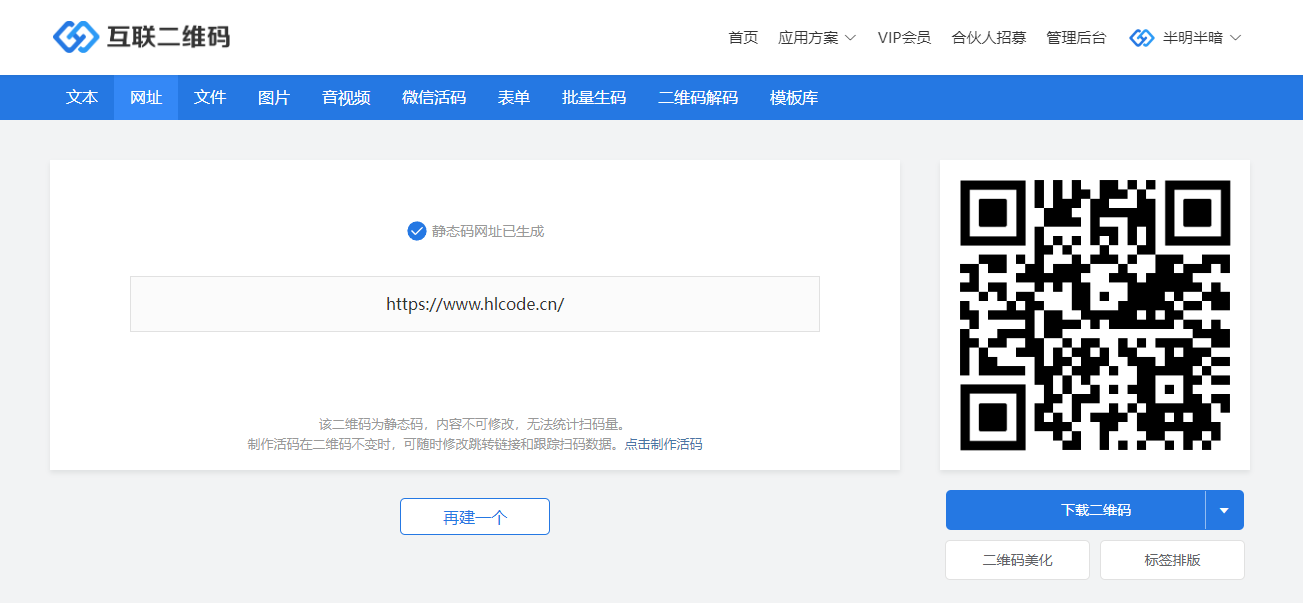Open the 应用方案 dropdown menu
Screen dimensions: 1303x603
pyautogui.click(x=817, y=38)
